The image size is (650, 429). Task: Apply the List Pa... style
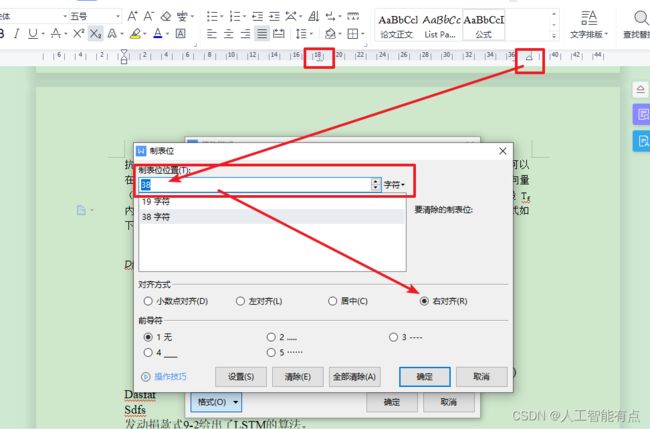(440, 26)
